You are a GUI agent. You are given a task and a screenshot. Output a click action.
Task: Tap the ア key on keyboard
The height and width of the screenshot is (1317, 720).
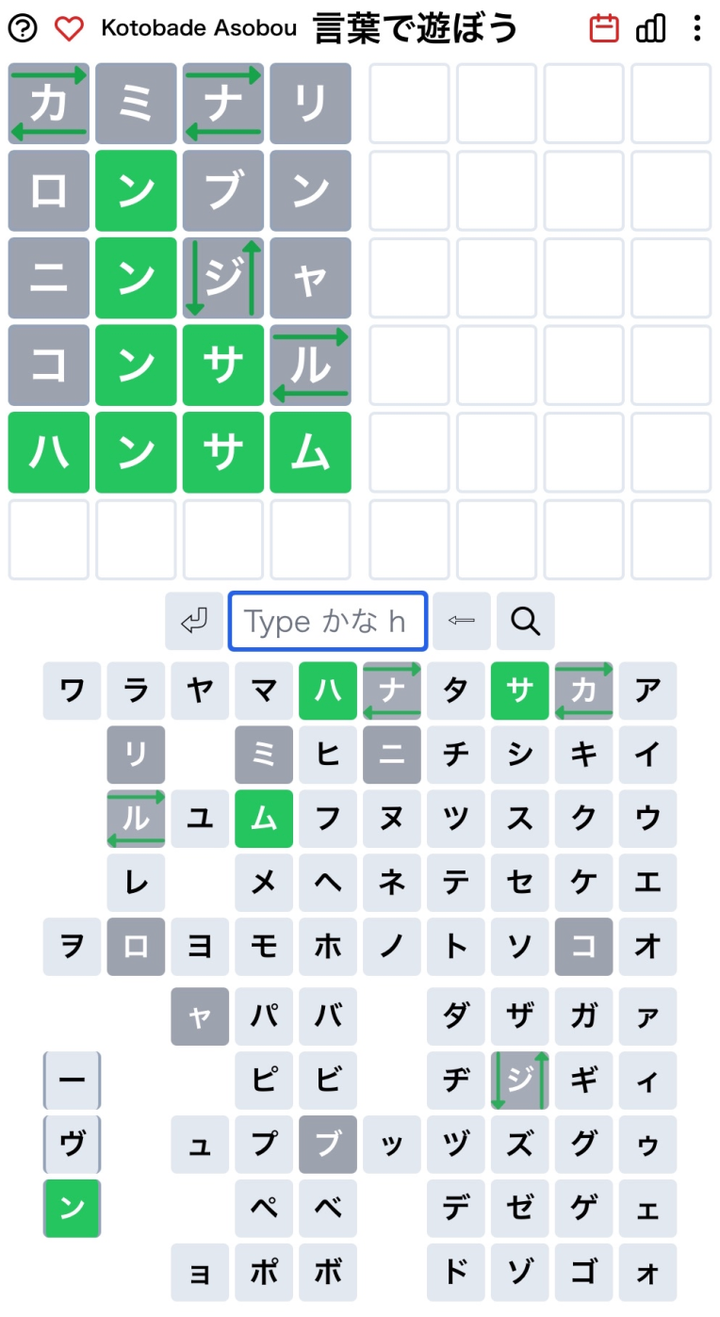(x=648, y=690)
